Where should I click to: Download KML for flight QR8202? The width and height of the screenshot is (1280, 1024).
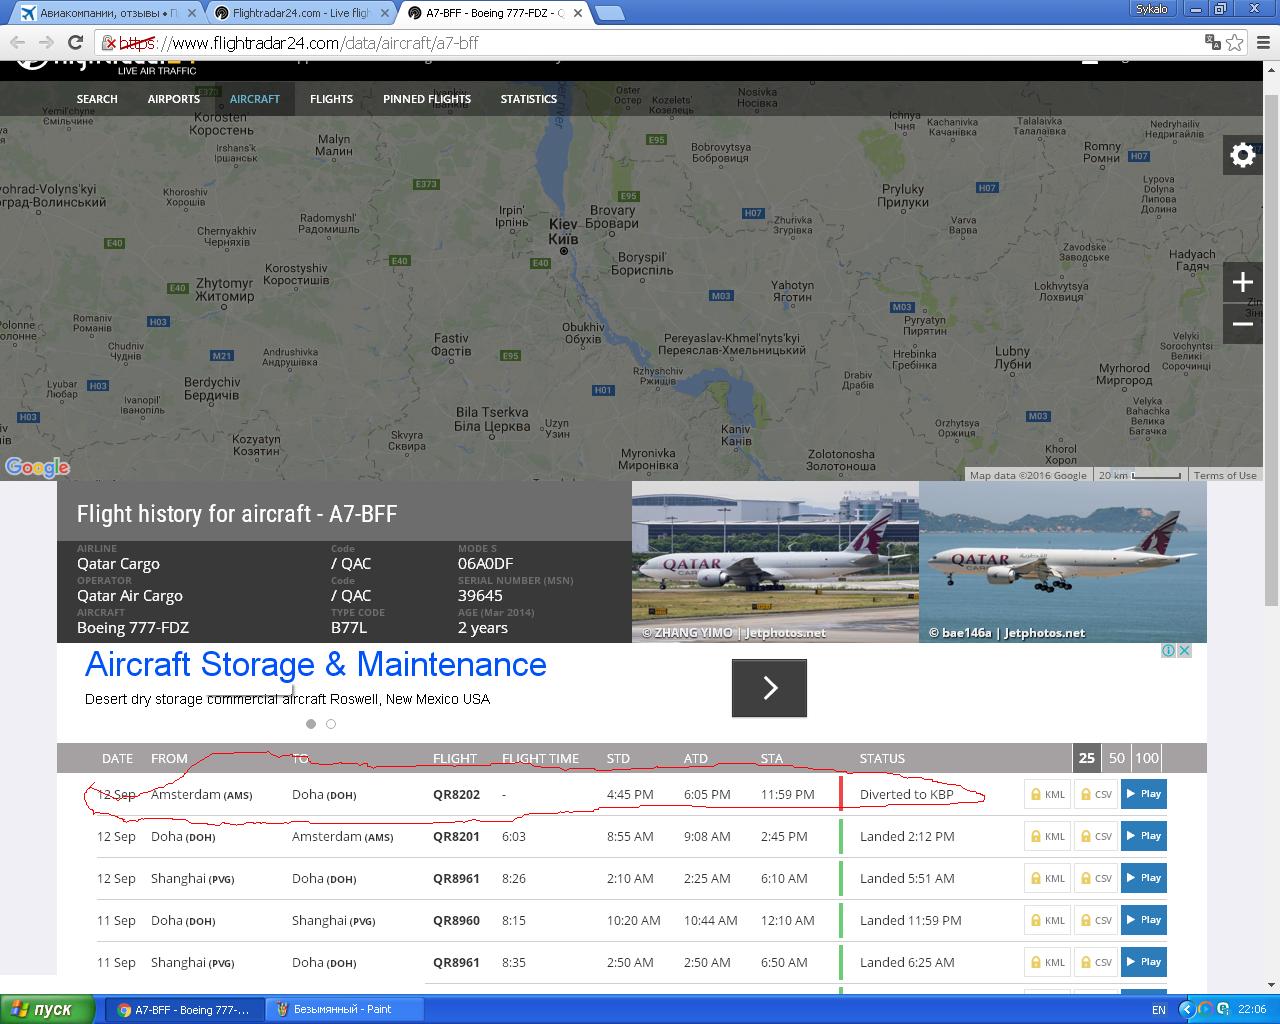tap(1046, 794)
